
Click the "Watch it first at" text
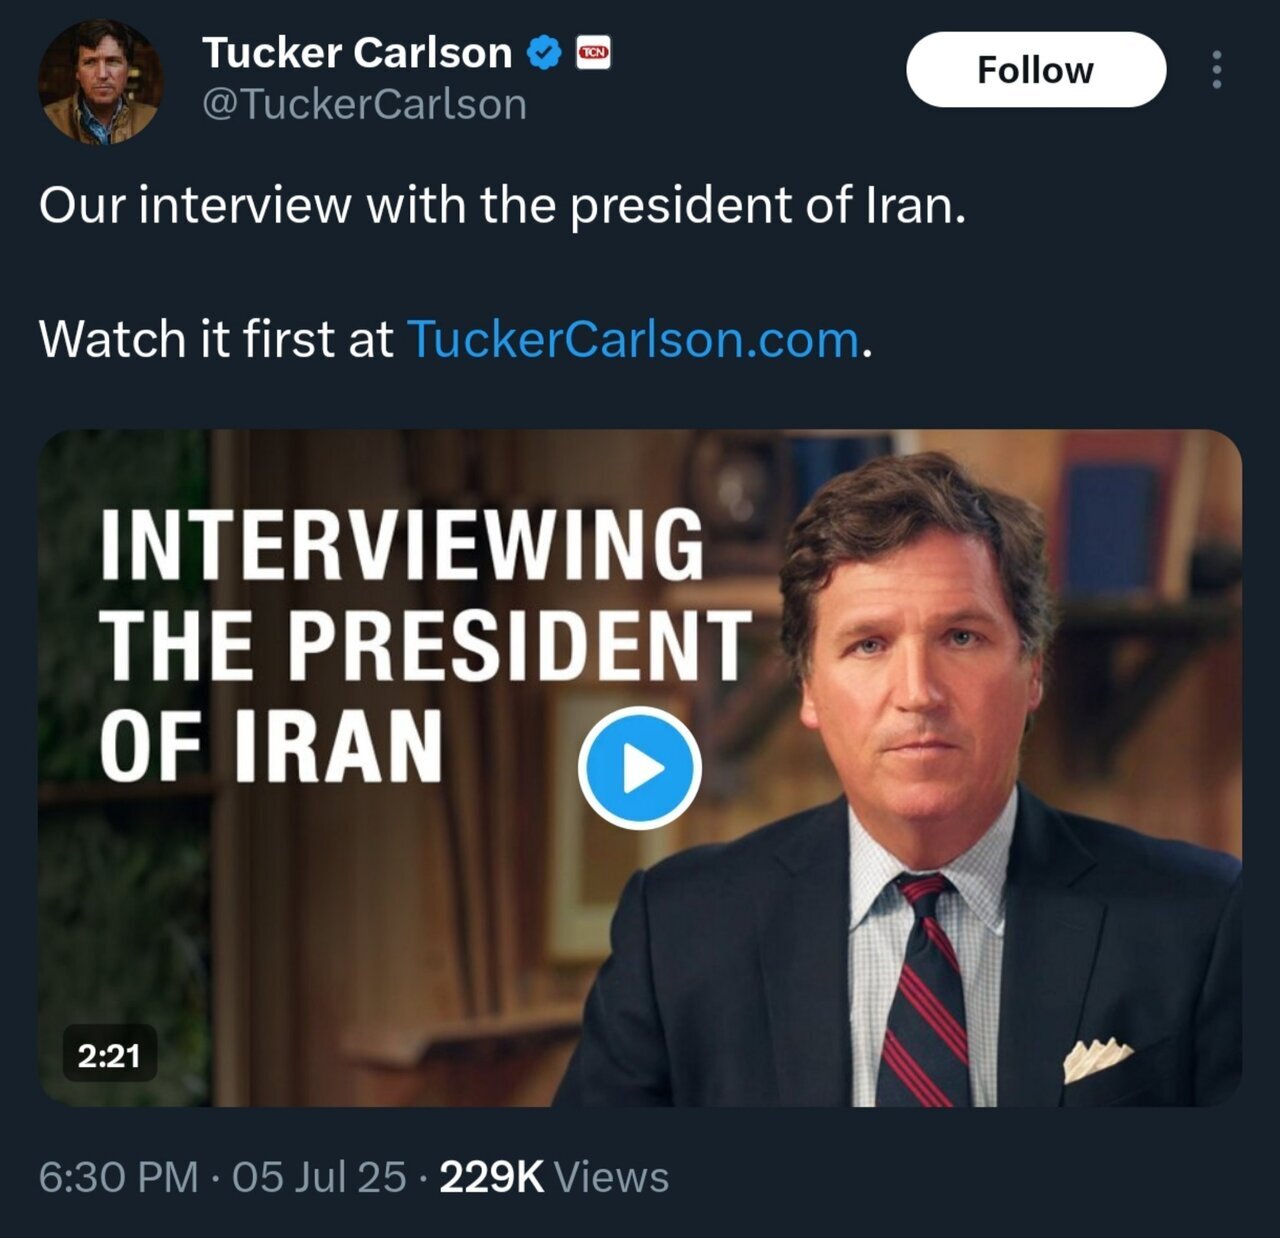[216, 339]
